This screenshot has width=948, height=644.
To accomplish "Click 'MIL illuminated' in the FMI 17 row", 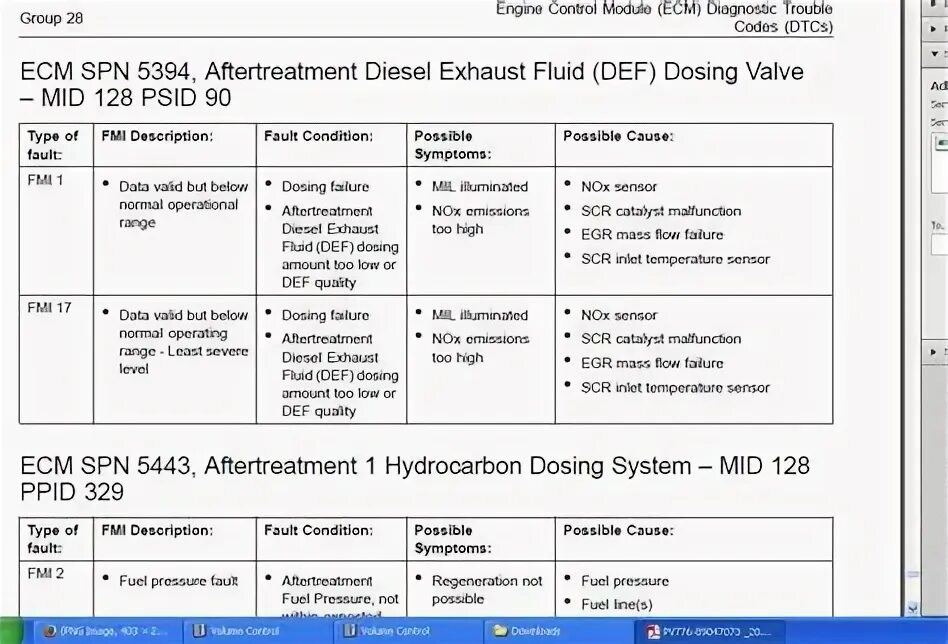I will point(479,315).
